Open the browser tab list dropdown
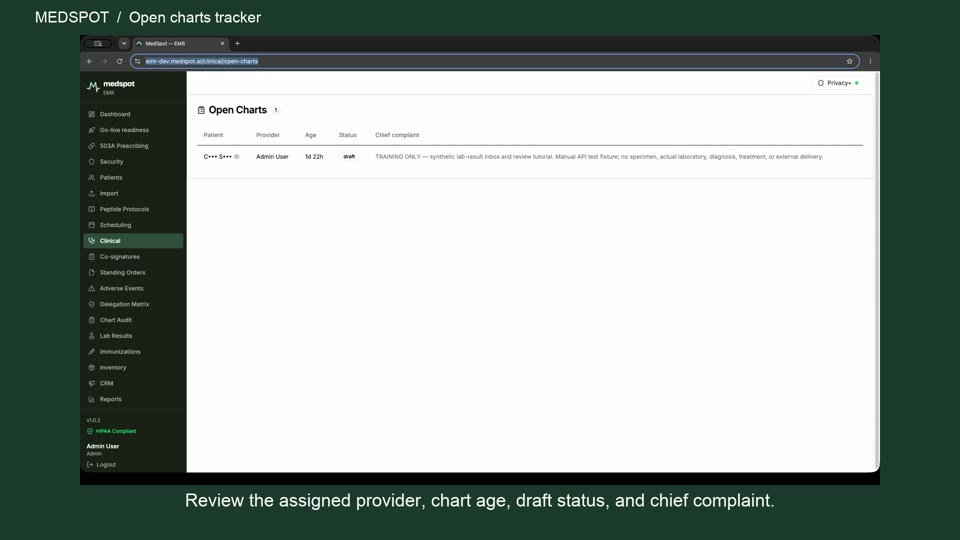The width and height of the screenshot is (960, 540). pyautogui.click(x=124, y=43)
